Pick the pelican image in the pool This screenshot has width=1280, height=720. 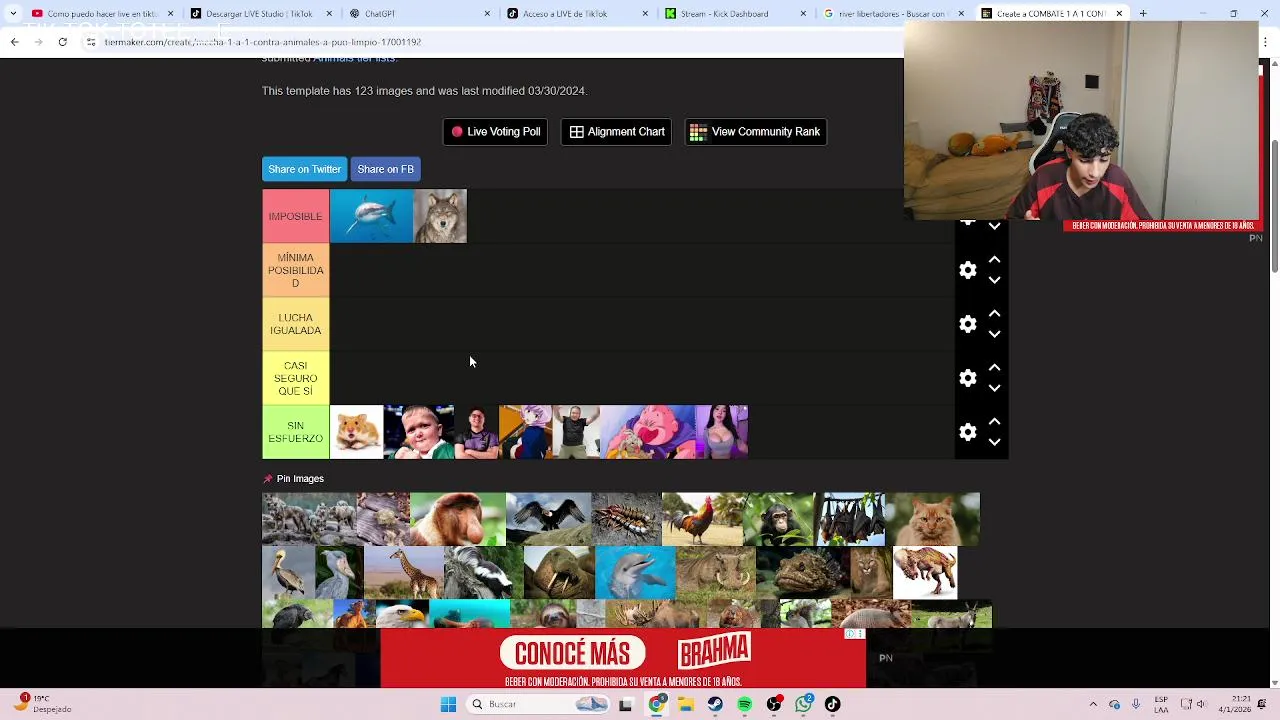coord(288,573)
